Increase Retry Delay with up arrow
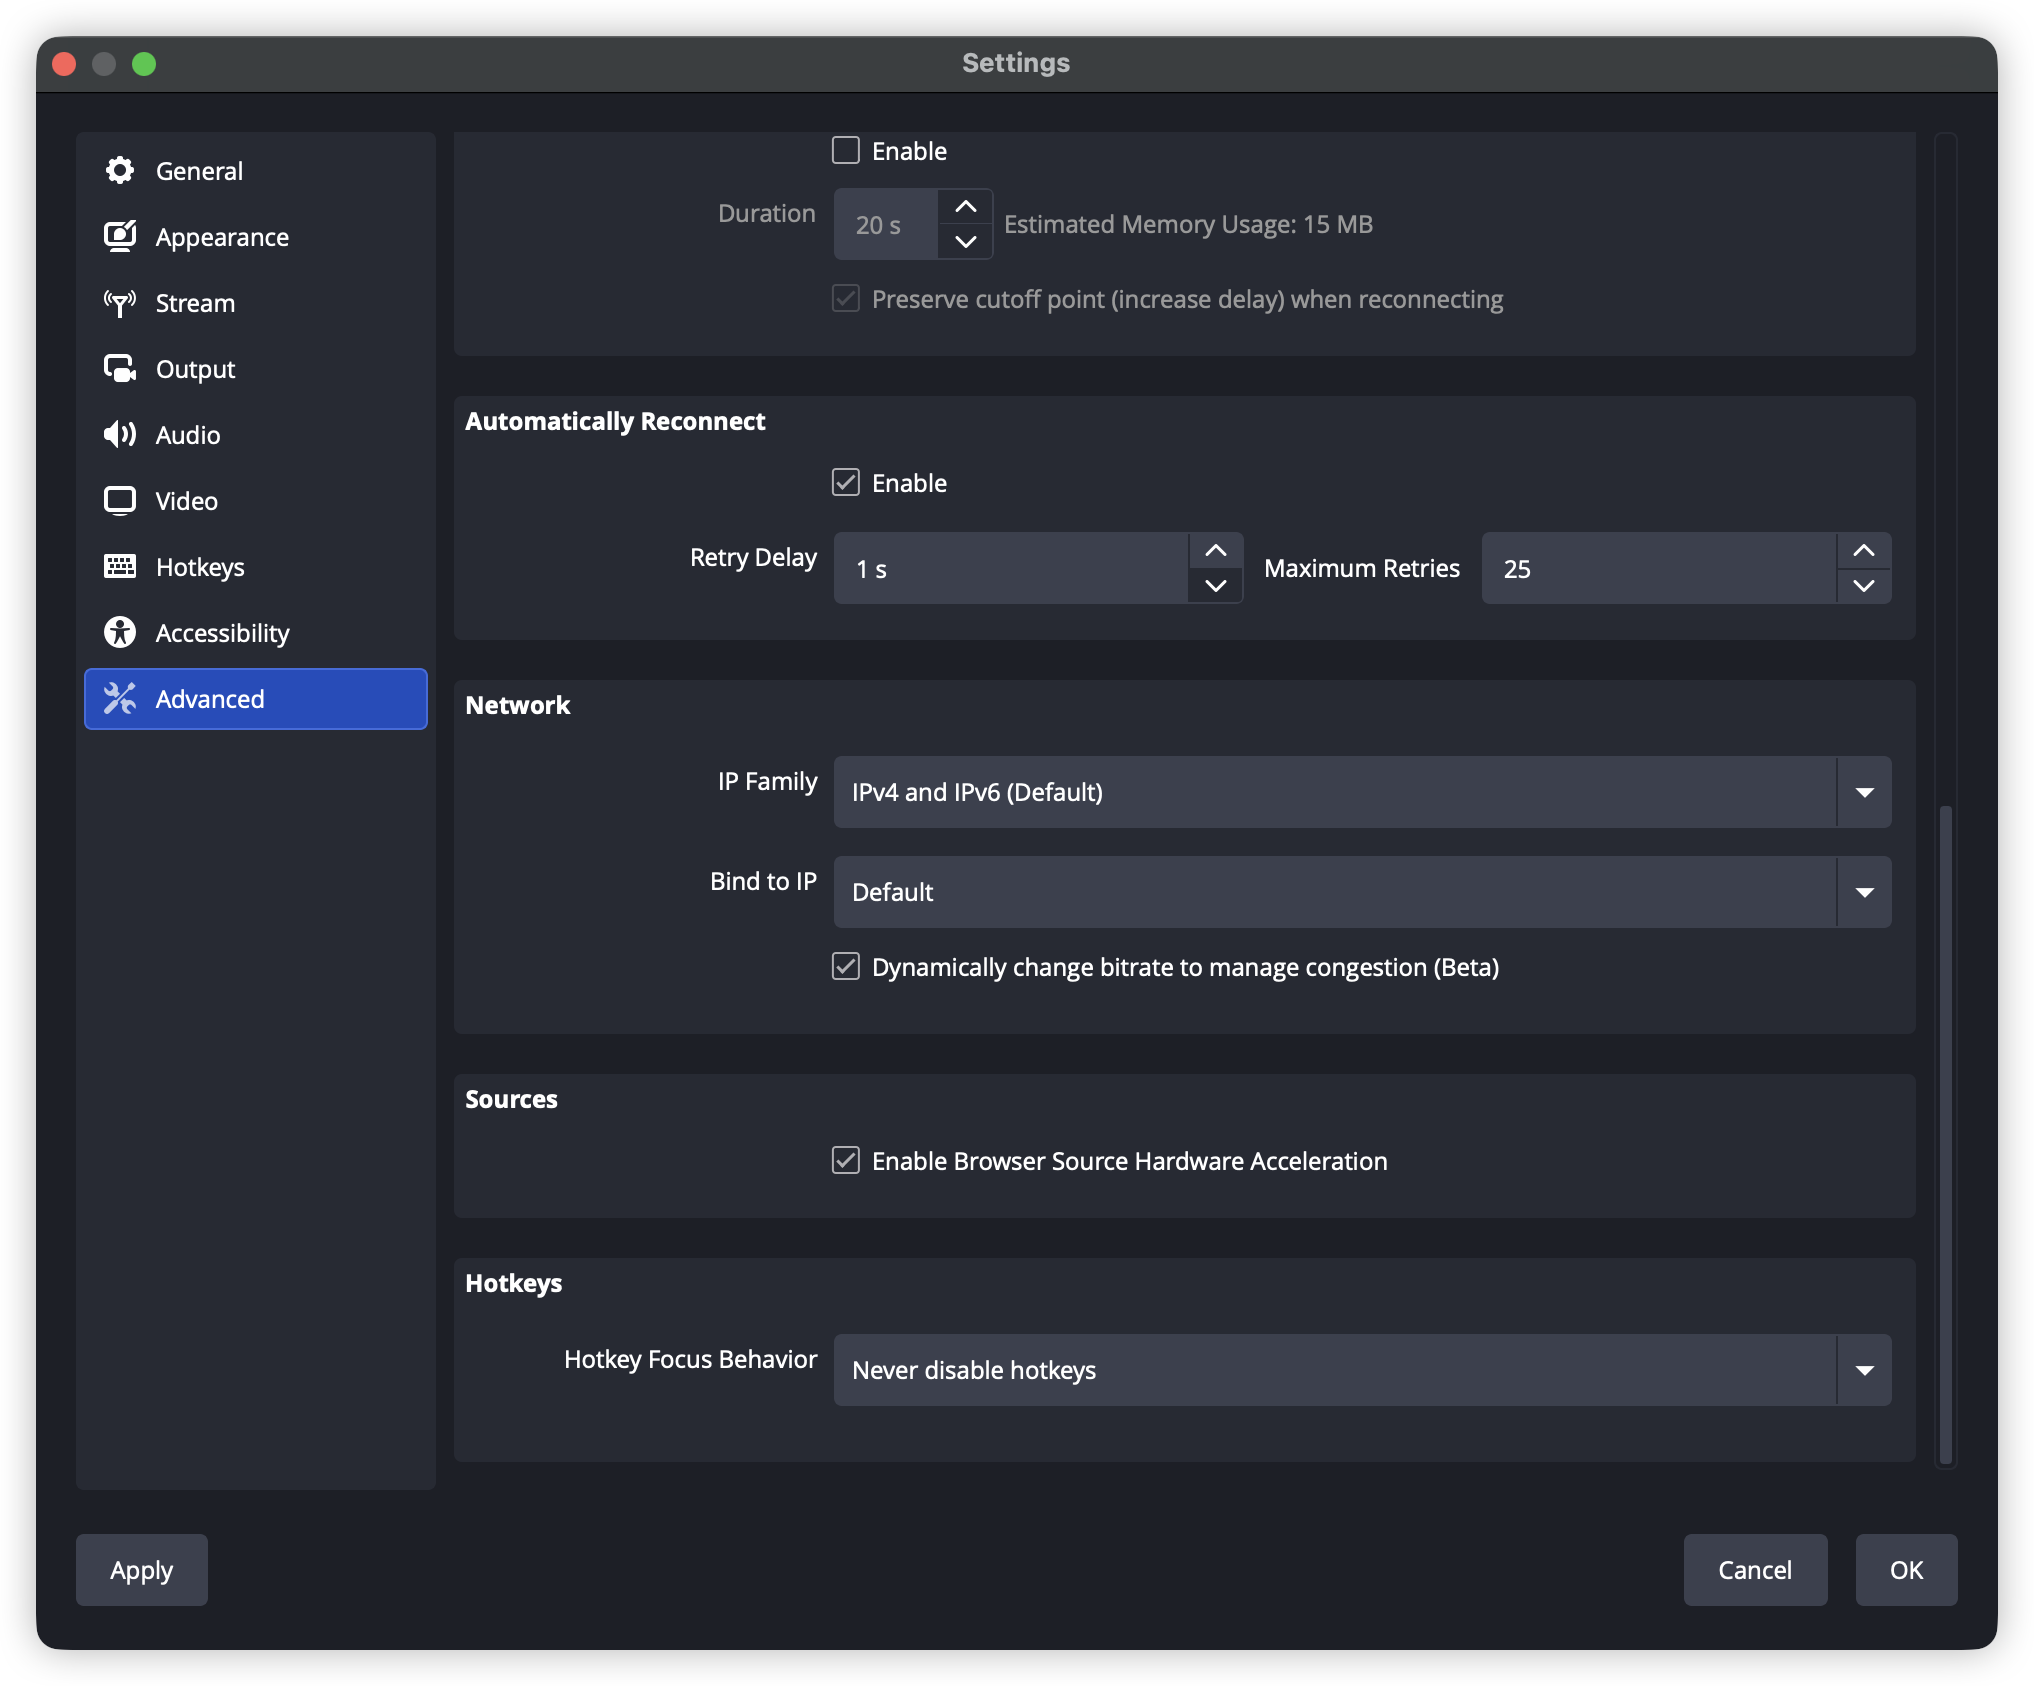This screenshot has height=1686, width=2034. pos(1216,551)
